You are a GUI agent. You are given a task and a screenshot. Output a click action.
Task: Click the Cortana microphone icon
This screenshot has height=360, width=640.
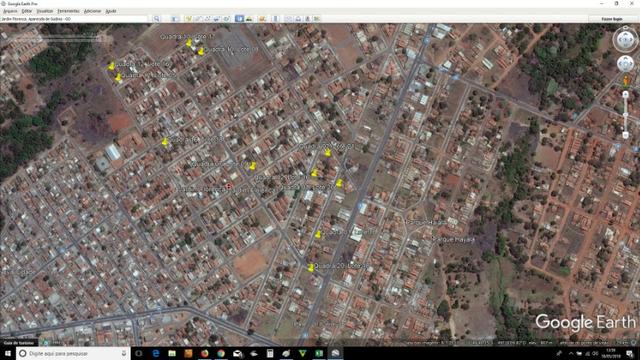click(x=124, y=353)
